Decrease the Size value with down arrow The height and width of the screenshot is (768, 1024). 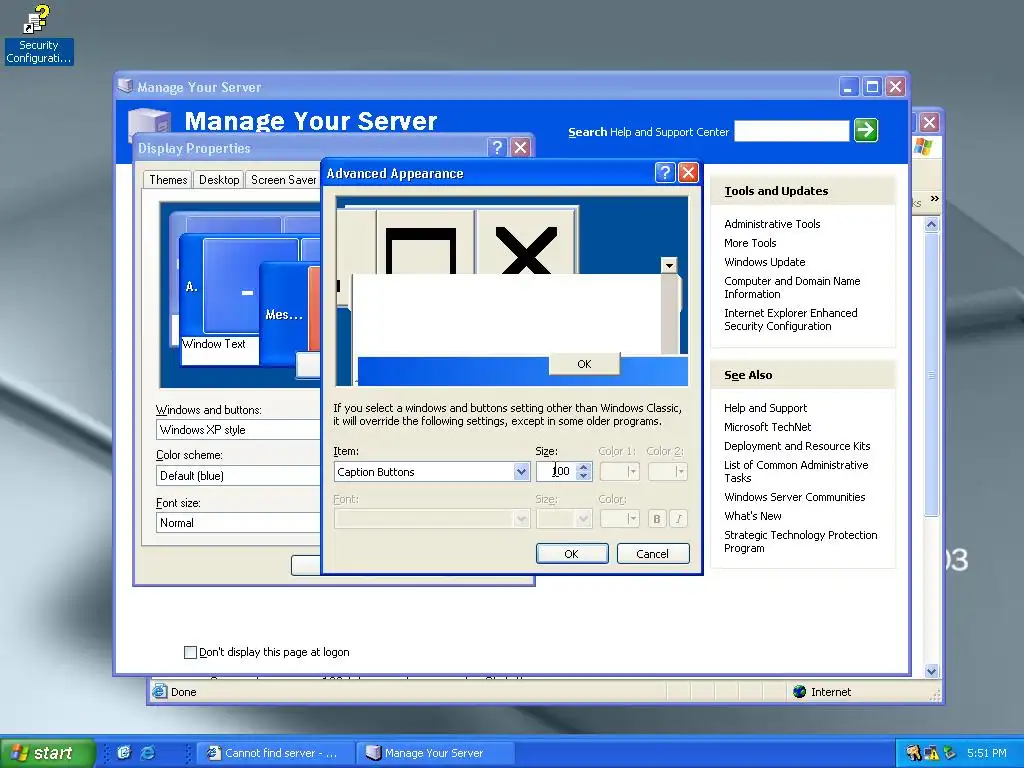584,476
